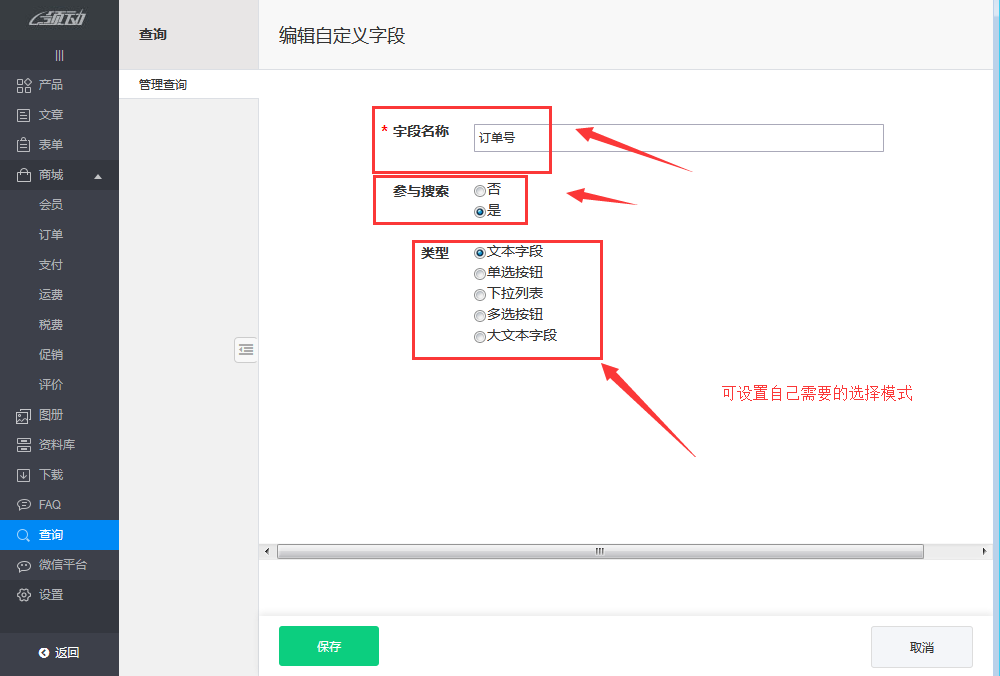
Task: Toggle the sidebar using the top bars icon
Action: [59, 55]
